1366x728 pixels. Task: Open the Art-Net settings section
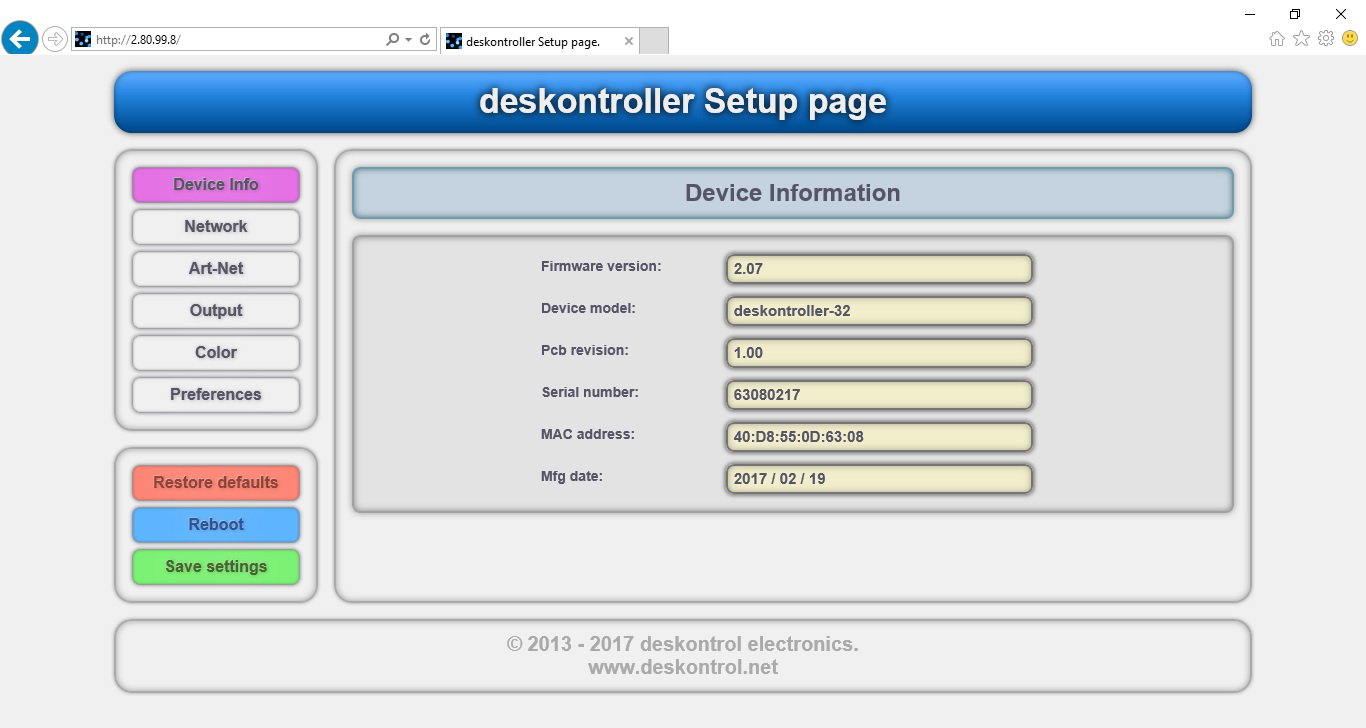216,269
